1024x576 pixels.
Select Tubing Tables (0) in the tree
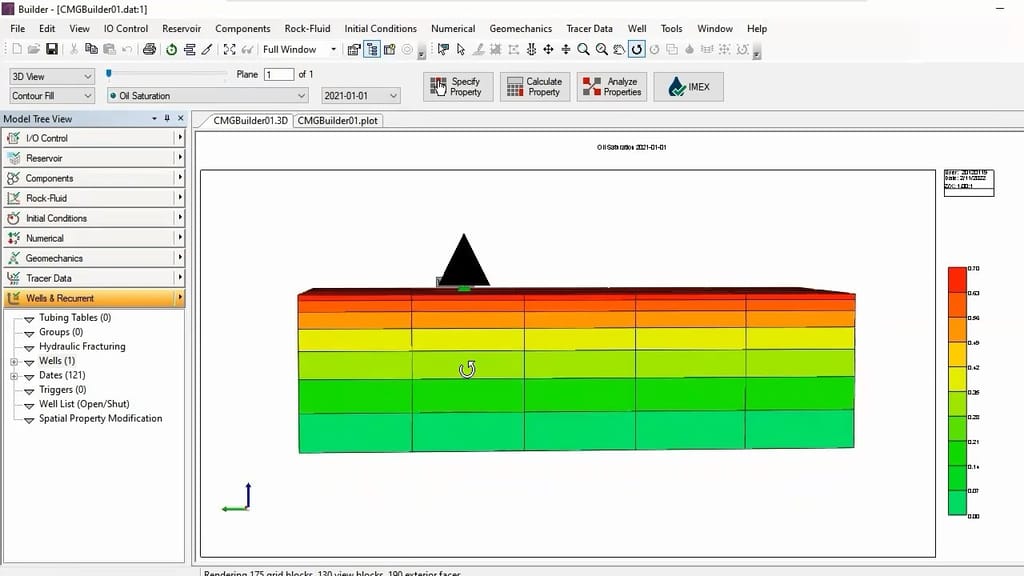[75, 317]
